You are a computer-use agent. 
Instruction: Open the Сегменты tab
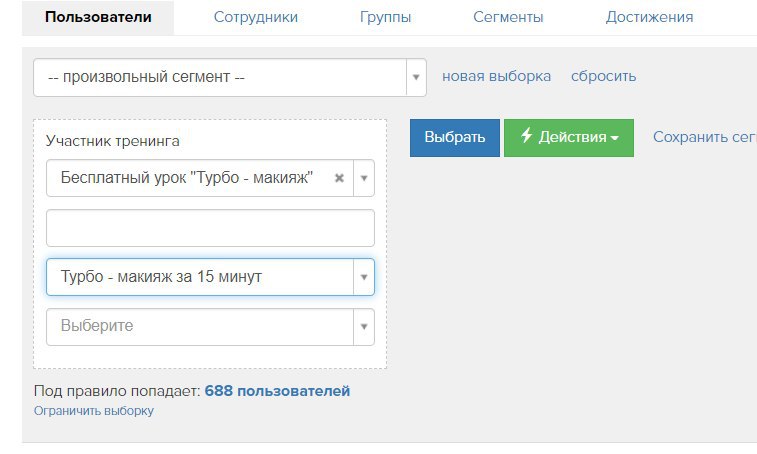click(508, 17)
